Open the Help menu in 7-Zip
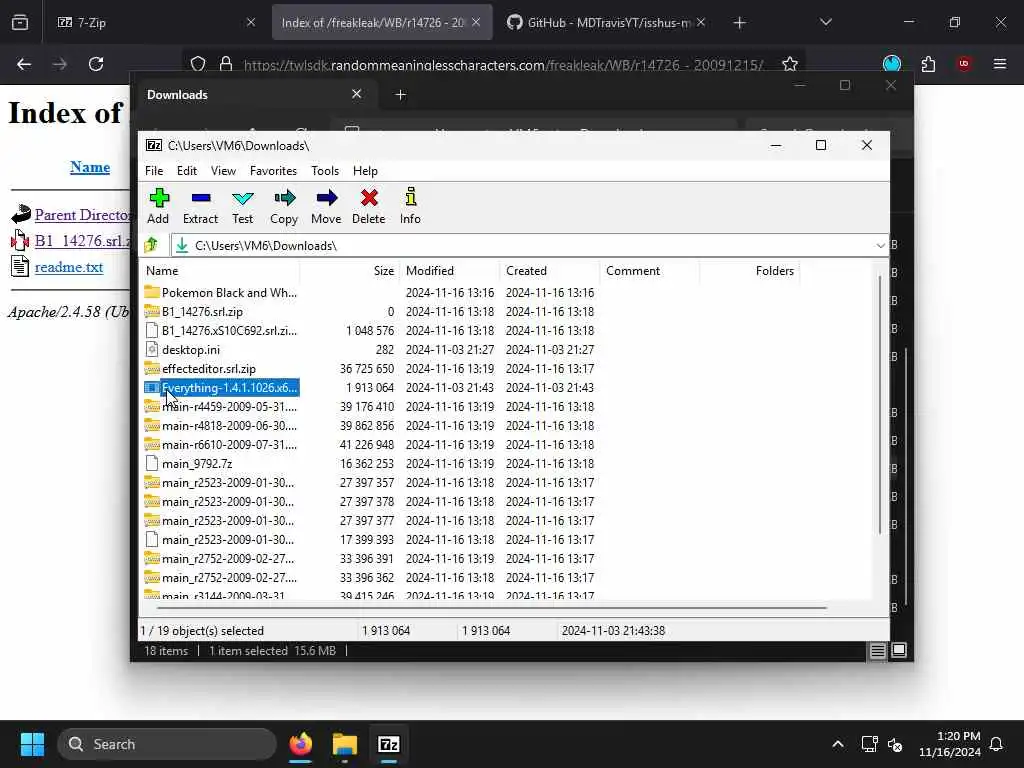Screen dimensions: 1024x768 click(x=365, y=171)
